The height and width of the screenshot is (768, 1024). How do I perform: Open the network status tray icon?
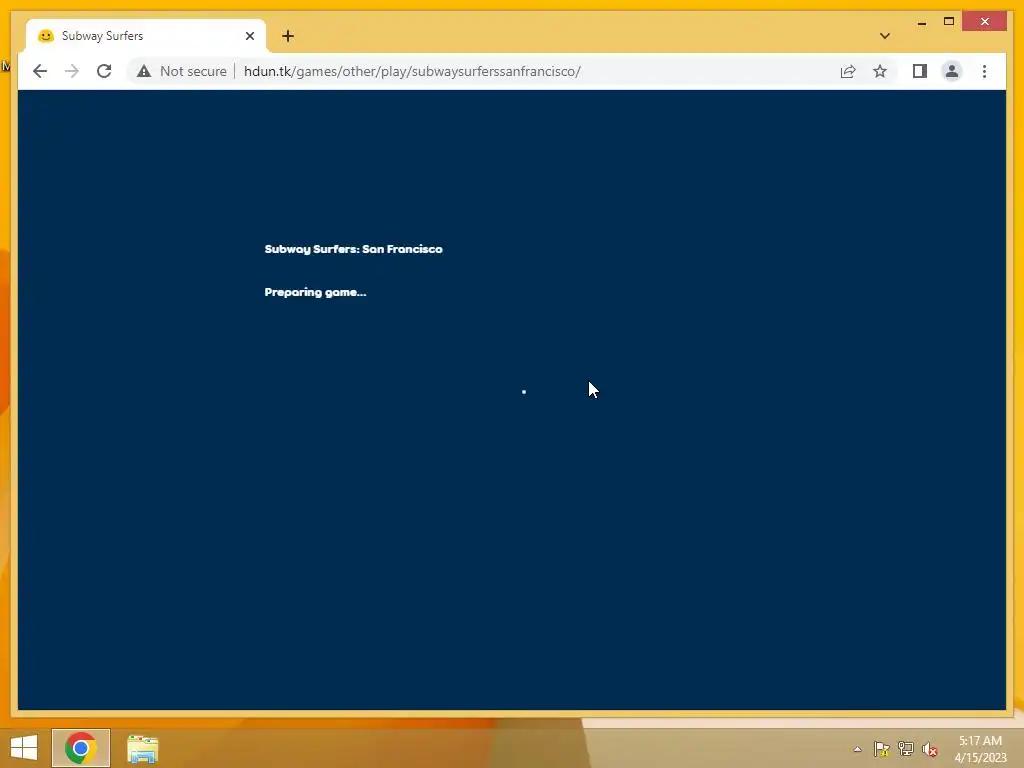tap(906, 749)
